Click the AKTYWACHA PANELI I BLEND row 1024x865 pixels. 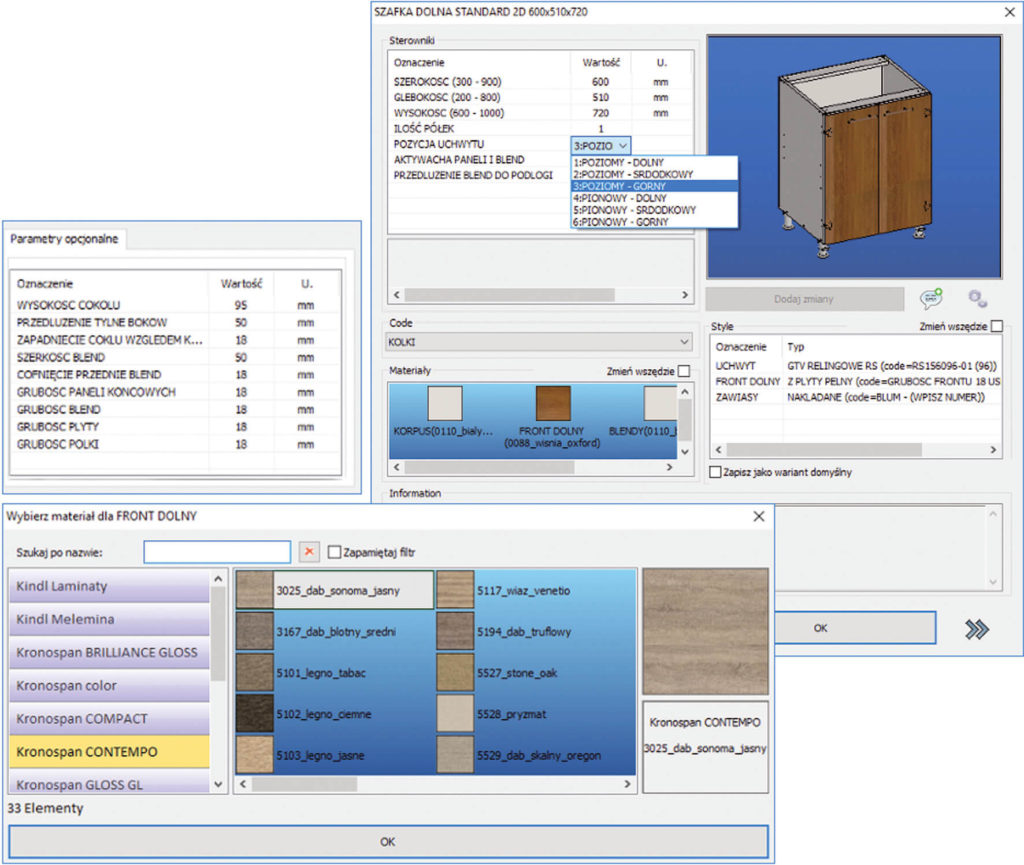[x=480, y=160]
